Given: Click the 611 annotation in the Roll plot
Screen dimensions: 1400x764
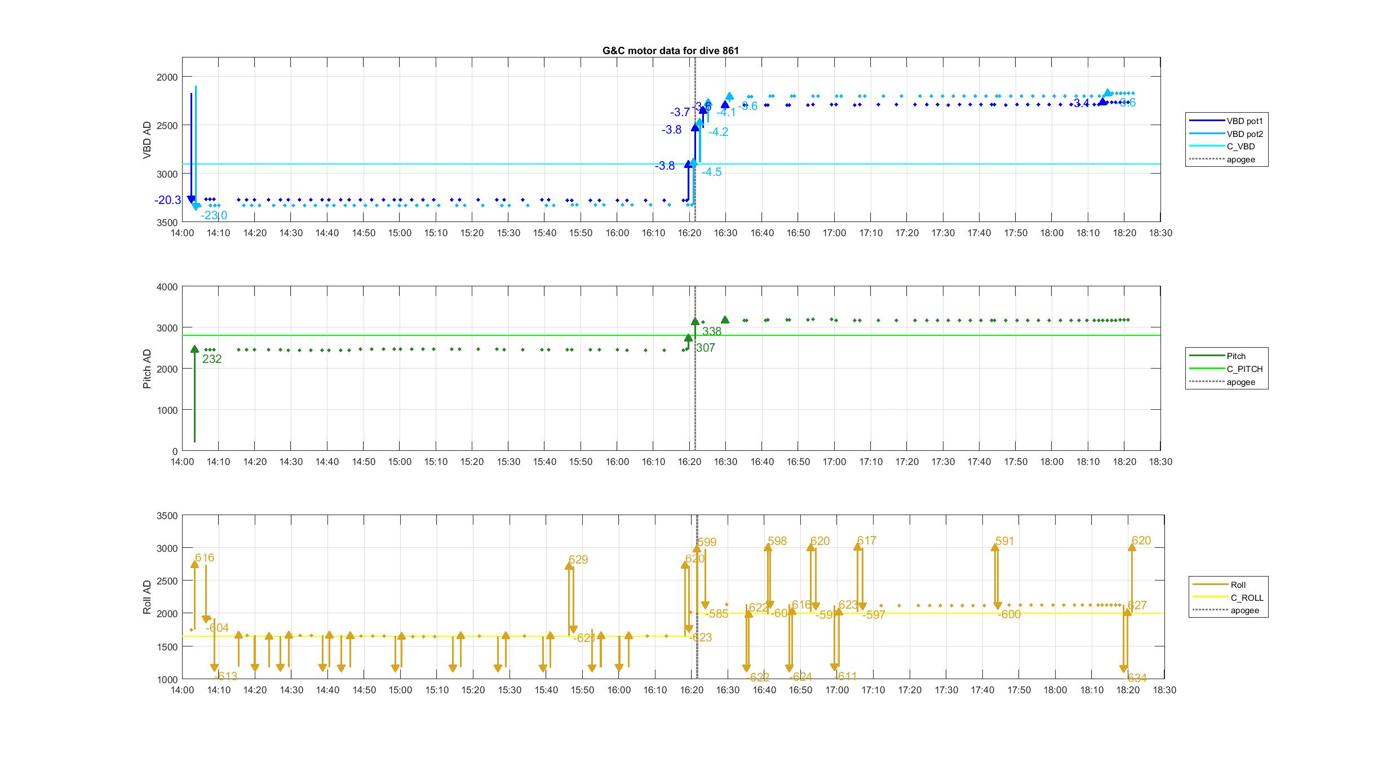Looking at the screenshot, I should [847, 677].
